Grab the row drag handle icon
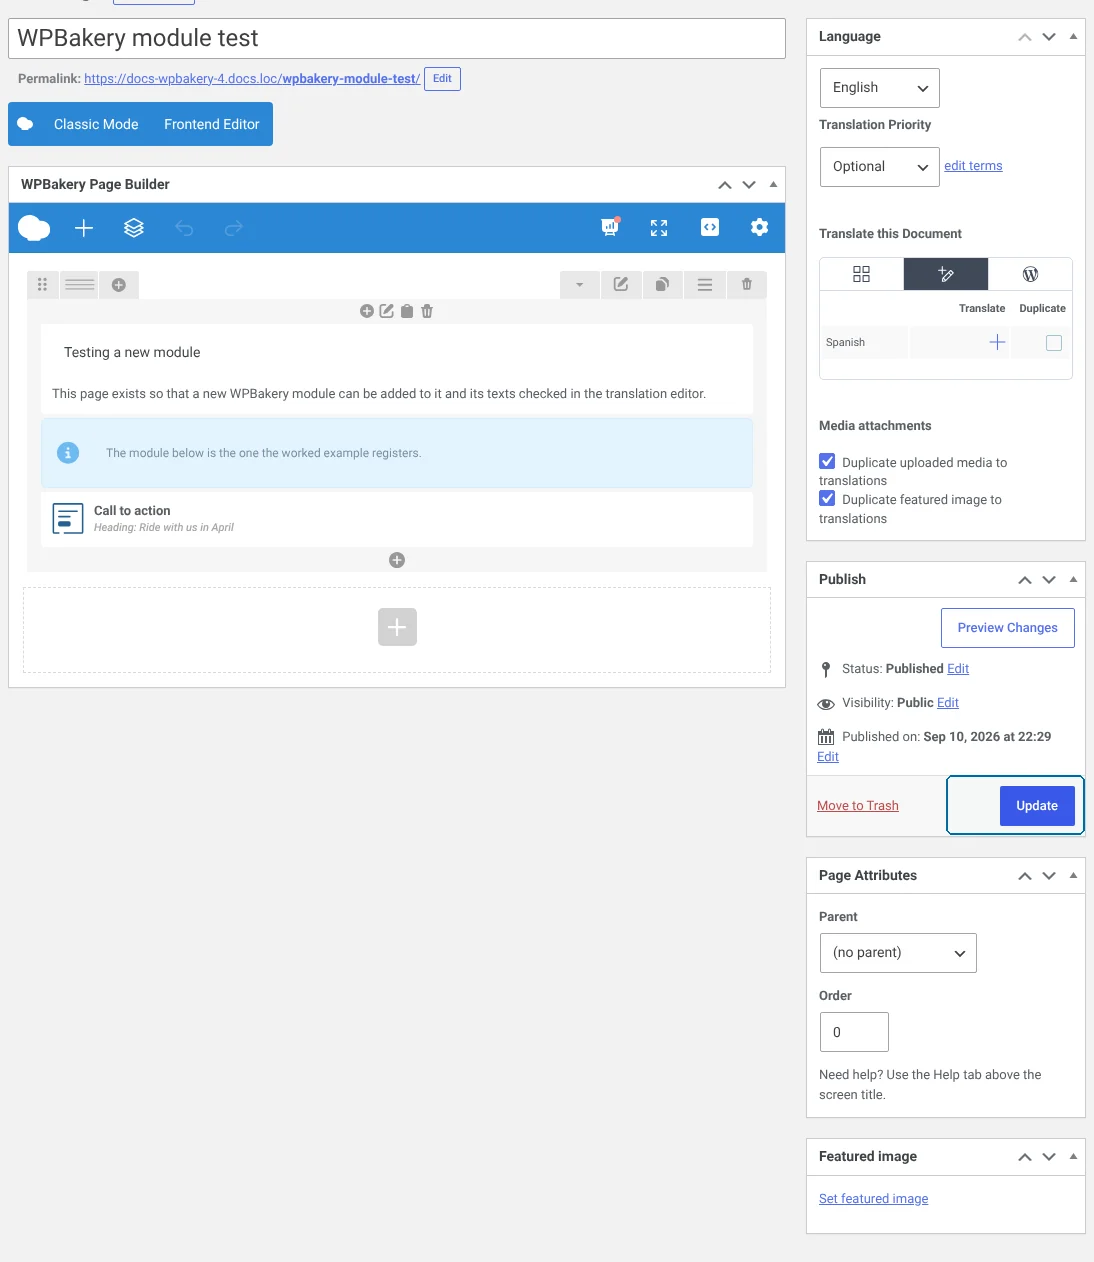The width and height of the screenshot is (1094, 1262). (x=42, y=285)
